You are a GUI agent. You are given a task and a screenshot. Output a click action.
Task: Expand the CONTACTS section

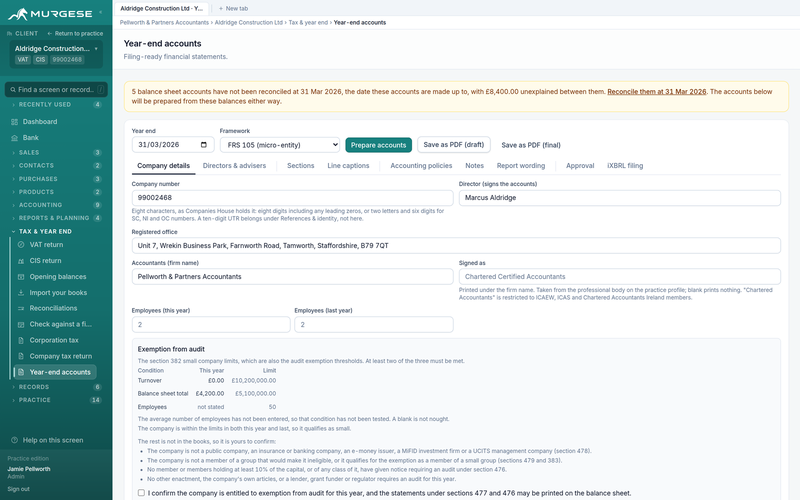click(56, 166)
